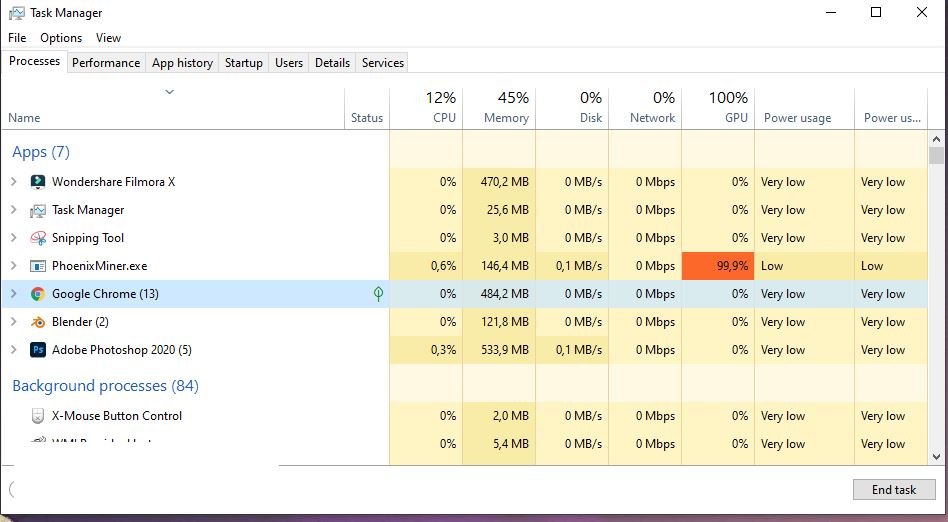Expand the Wondershare Filmora X process group

[x=14, y=181]
